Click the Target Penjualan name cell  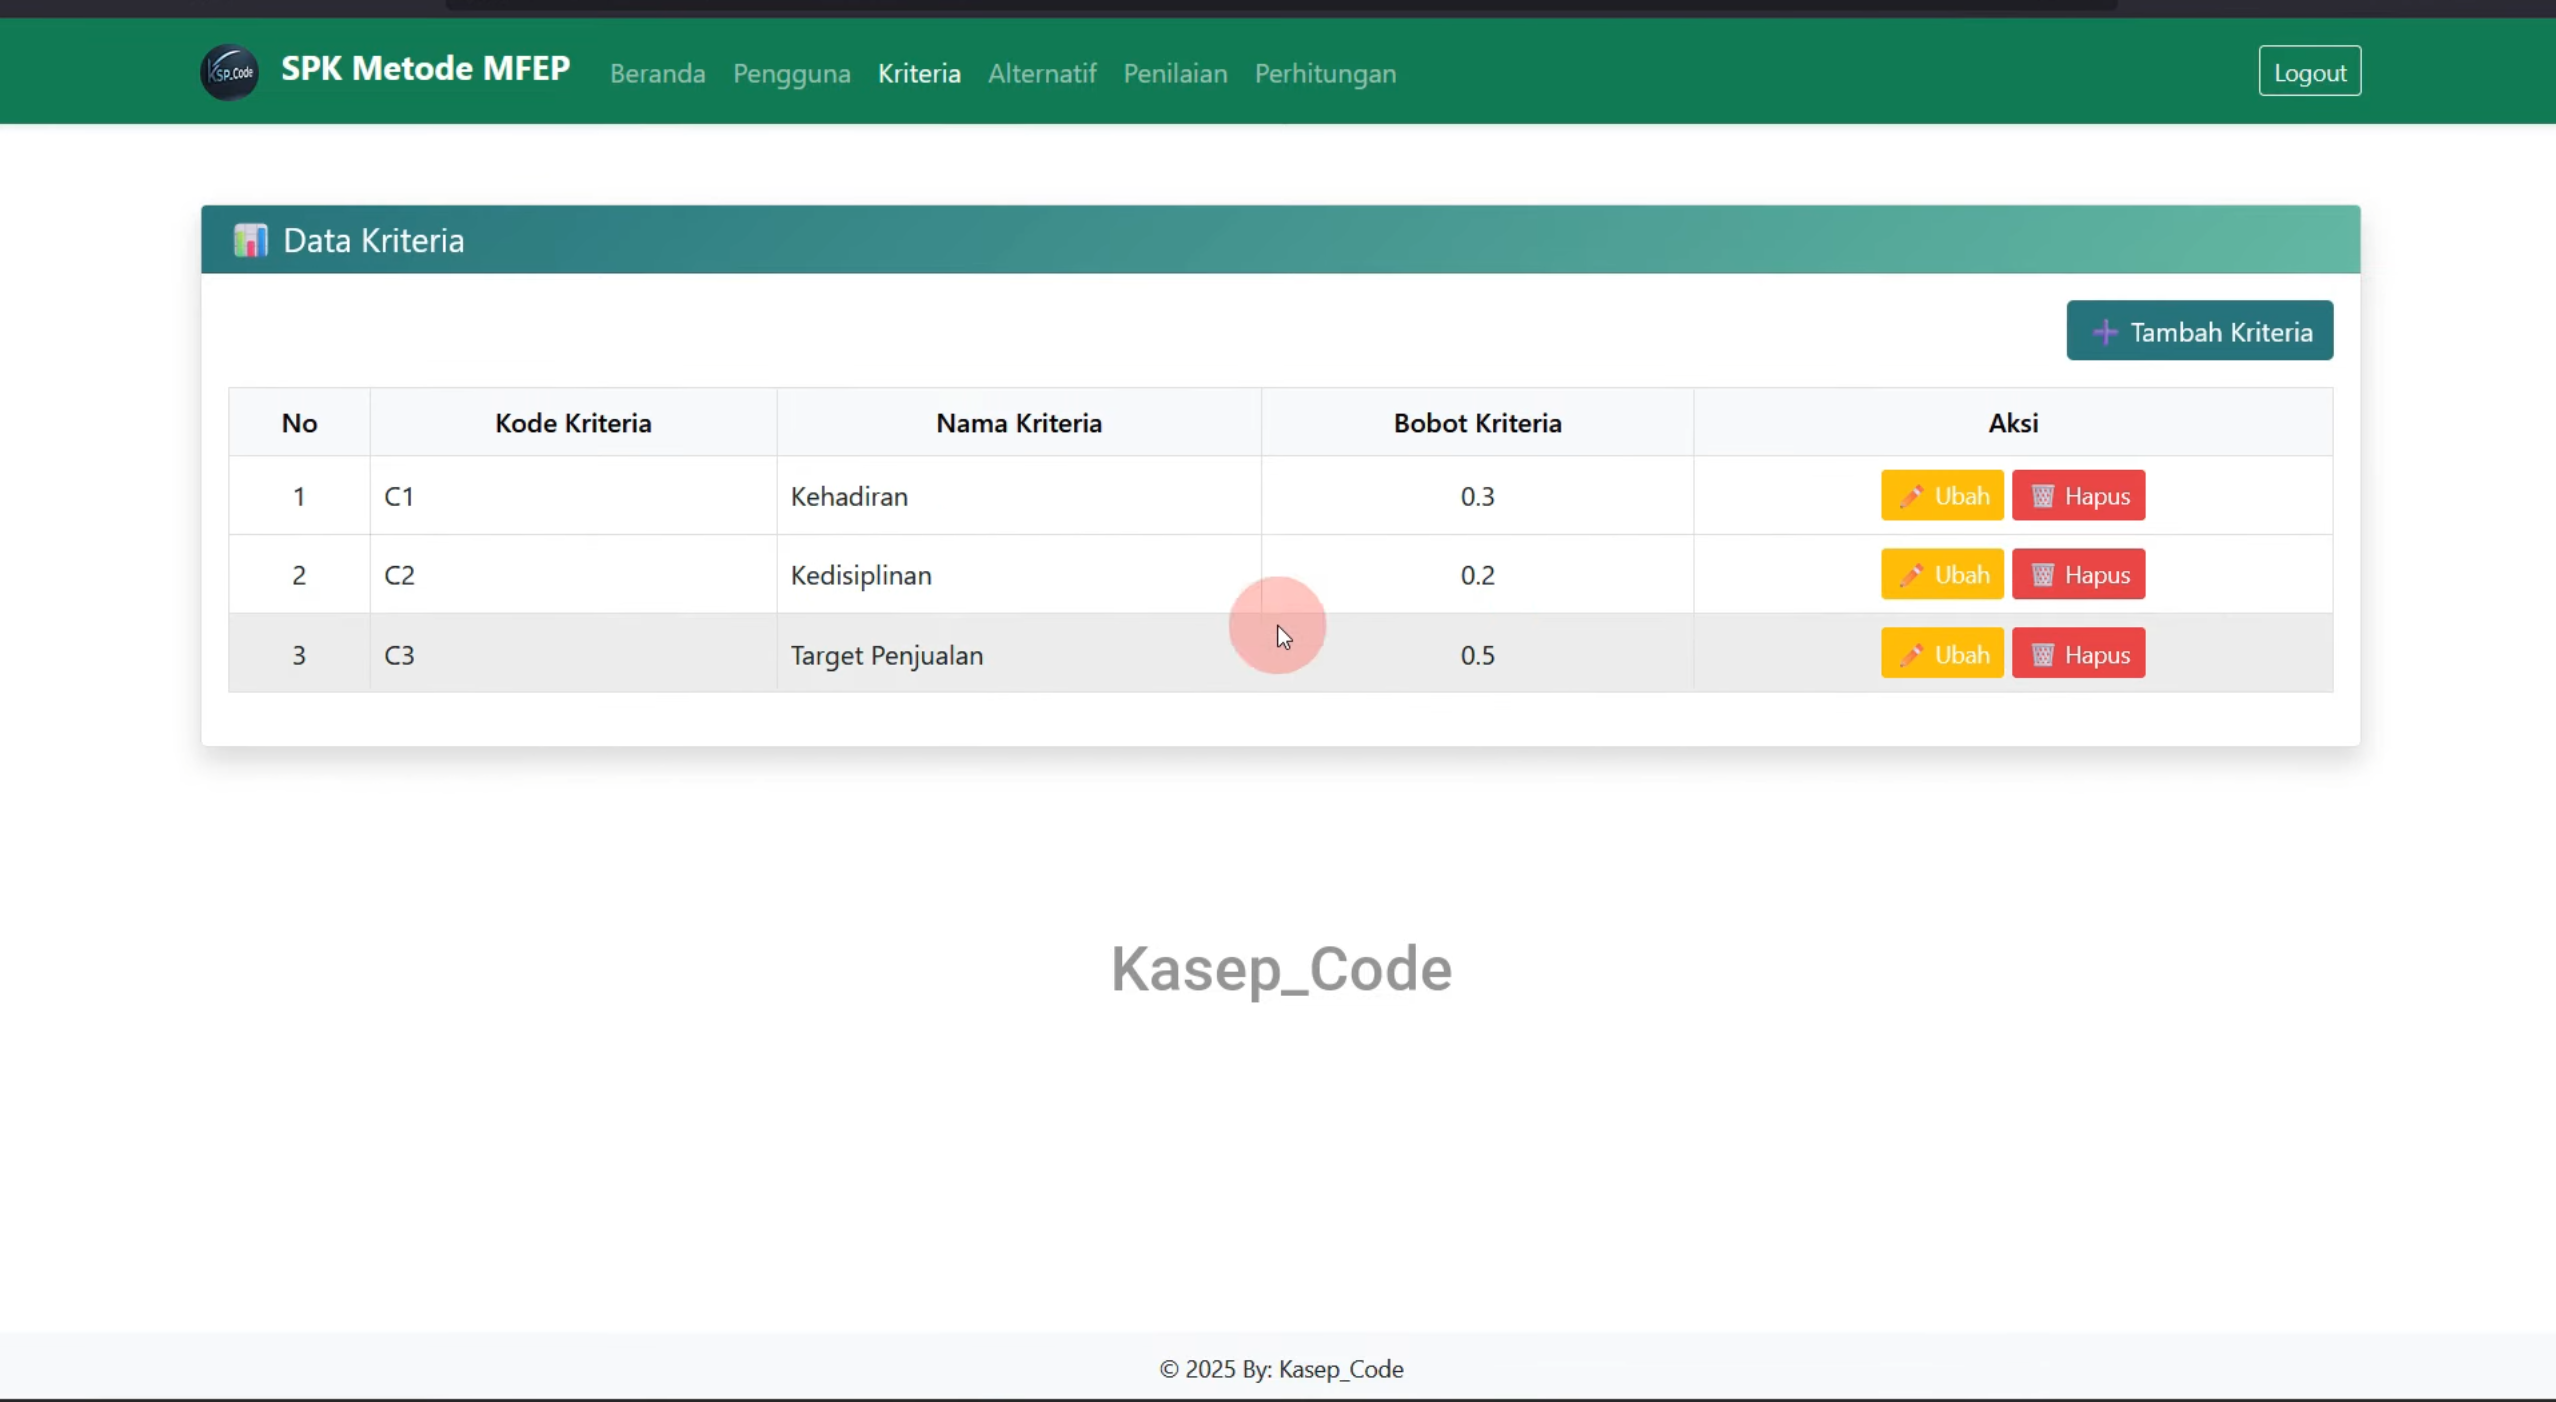(x=1019, y=655)
